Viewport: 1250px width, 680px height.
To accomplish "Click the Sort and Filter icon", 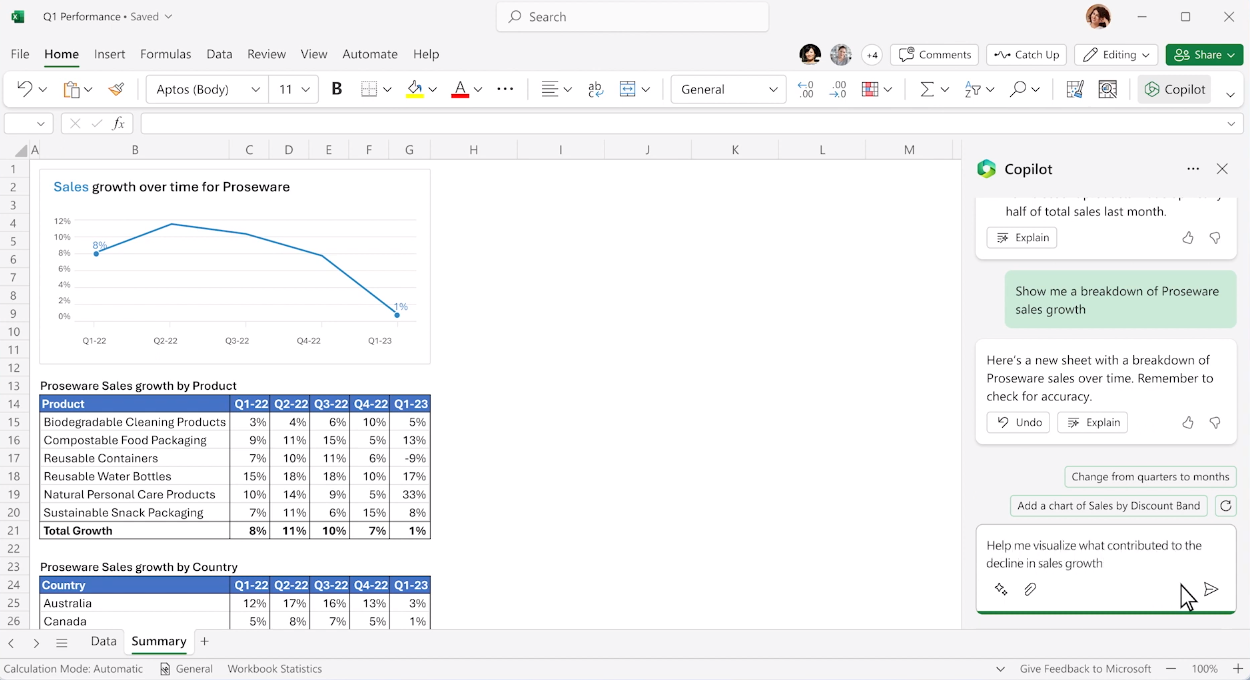I will click(x=973, y=89).
